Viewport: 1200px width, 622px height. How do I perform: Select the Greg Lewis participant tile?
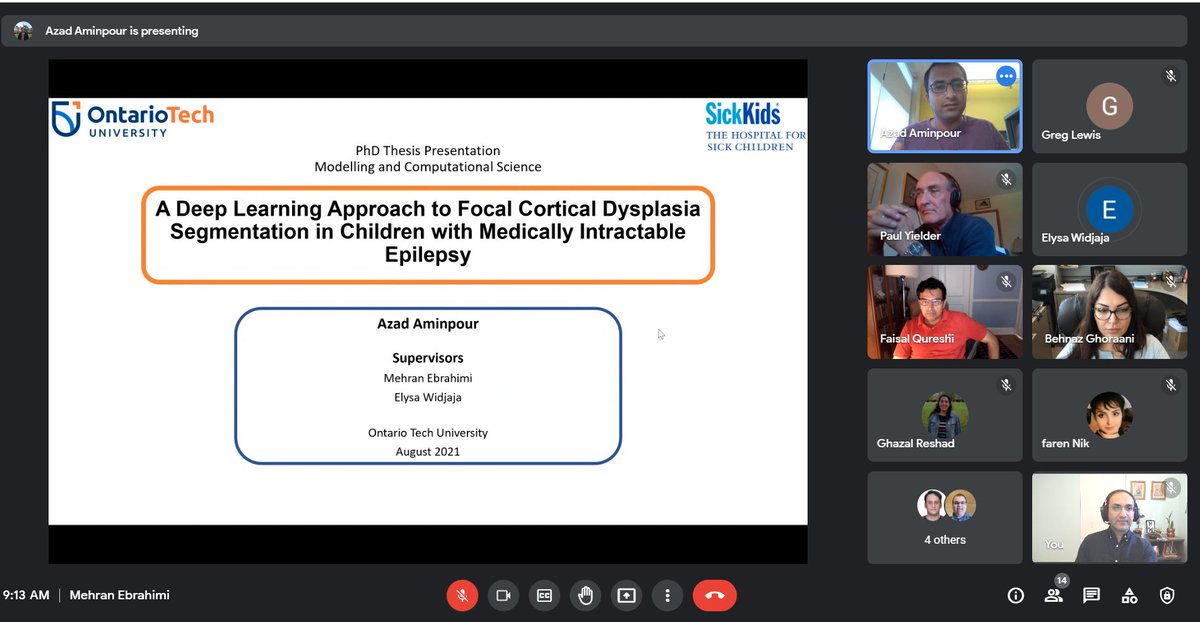tap(1109, 105)
